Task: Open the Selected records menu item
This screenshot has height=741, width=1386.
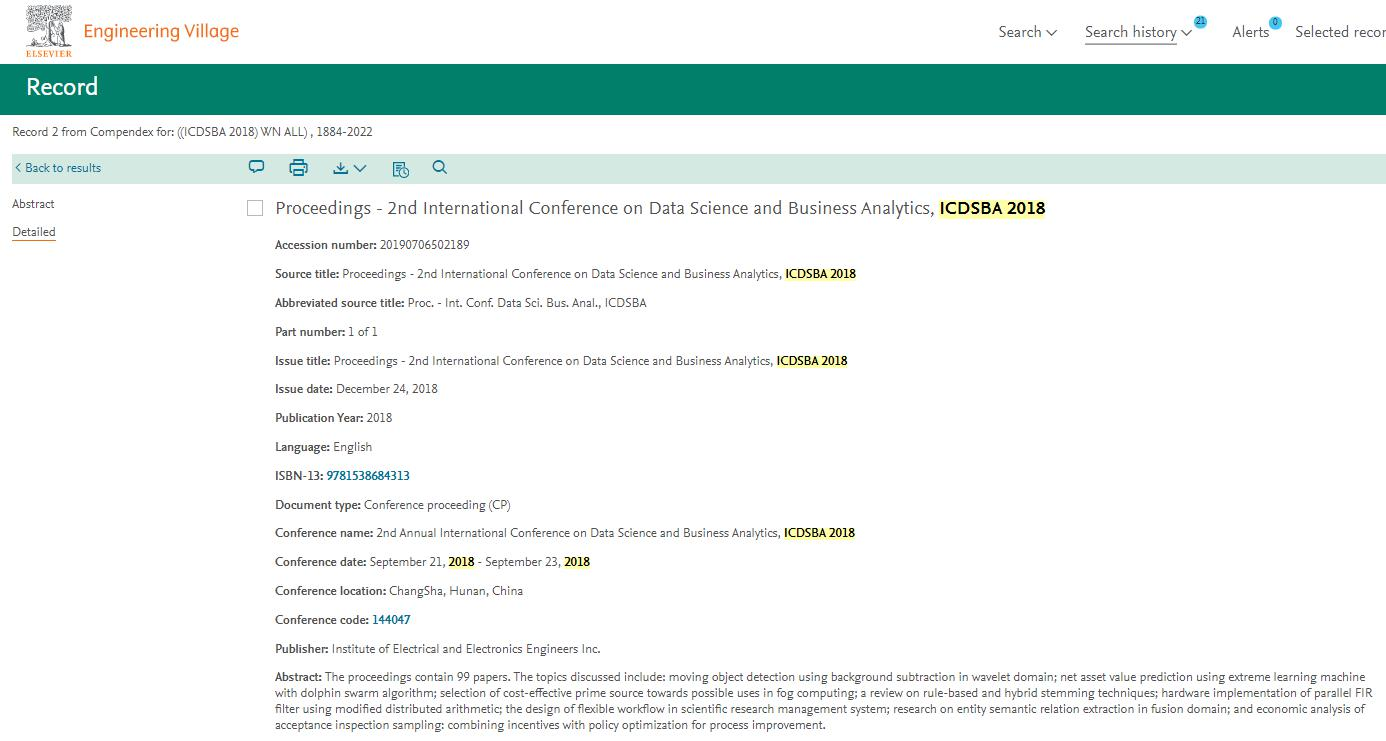Action: [x=1339, y=32]
